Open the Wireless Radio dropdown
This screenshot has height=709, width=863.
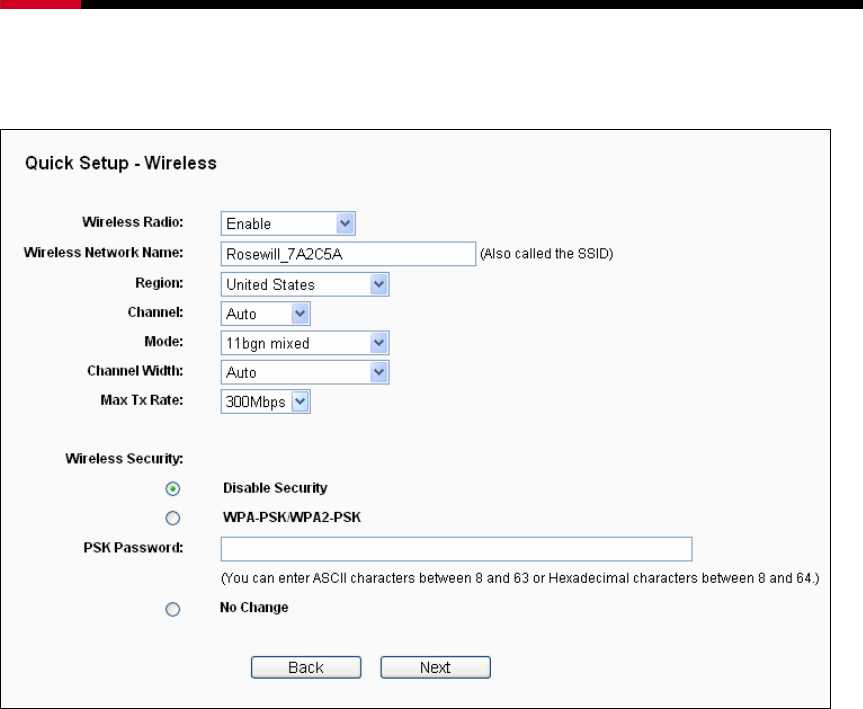[288, 223]
